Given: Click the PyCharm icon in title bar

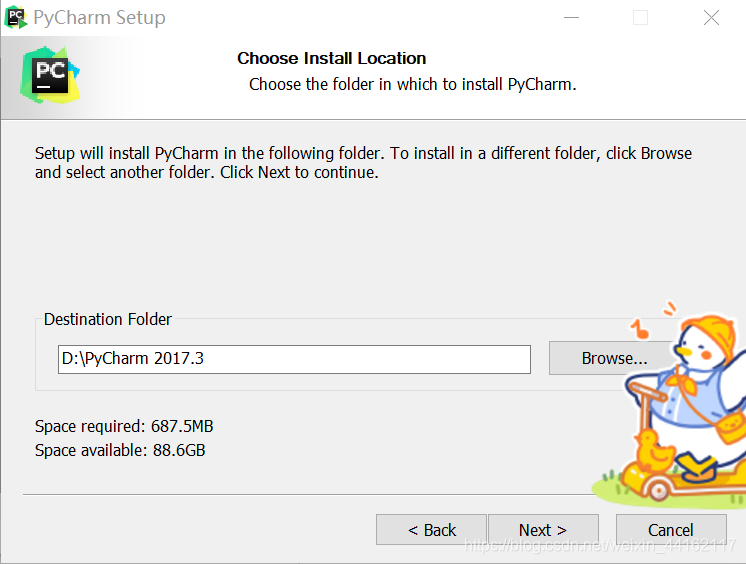Looking at the screenshot, I should coord(15,17).
